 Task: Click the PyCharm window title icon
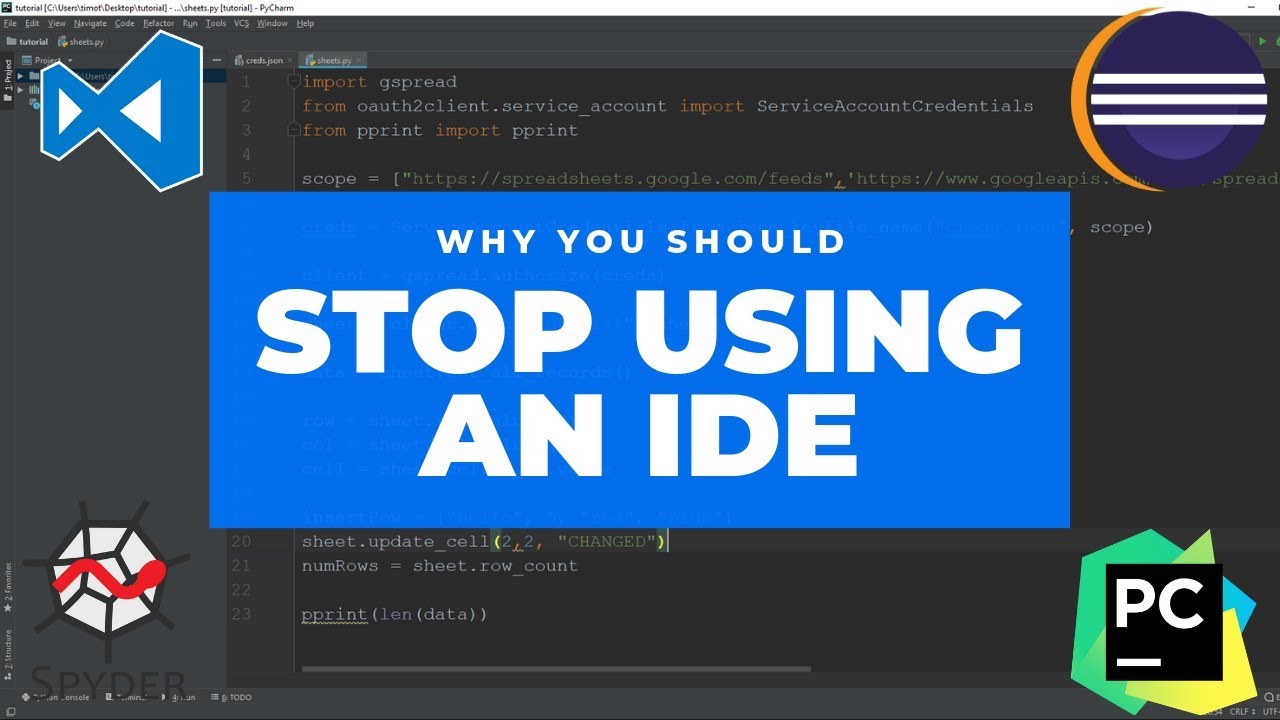pyautogui.click(x=8, y=7)
